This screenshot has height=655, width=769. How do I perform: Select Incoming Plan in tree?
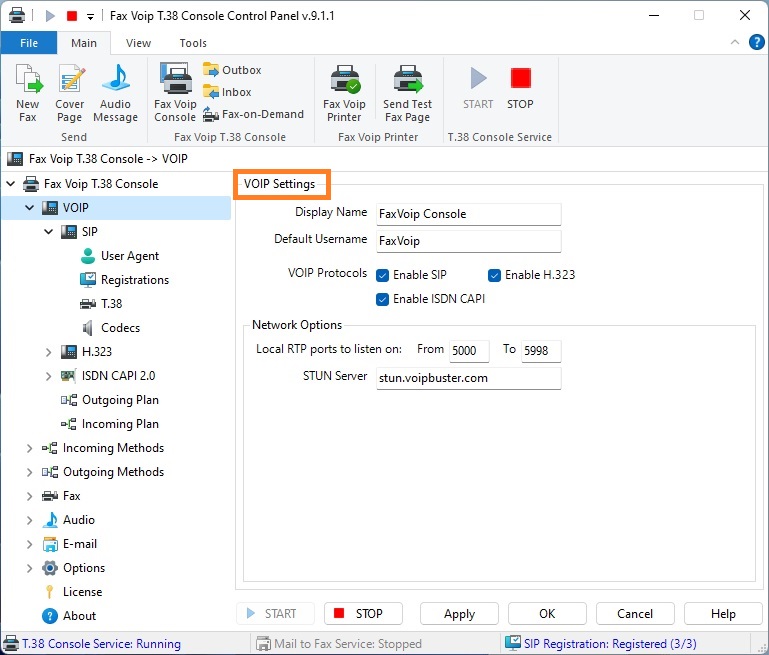pos(110,424)
